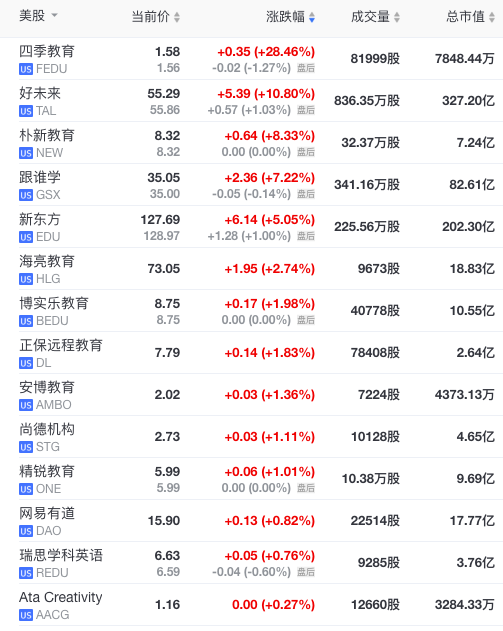The height and width of the screenshot is (631, 503).
Task: Click the US badge next to FEDU
Action: 26,69
